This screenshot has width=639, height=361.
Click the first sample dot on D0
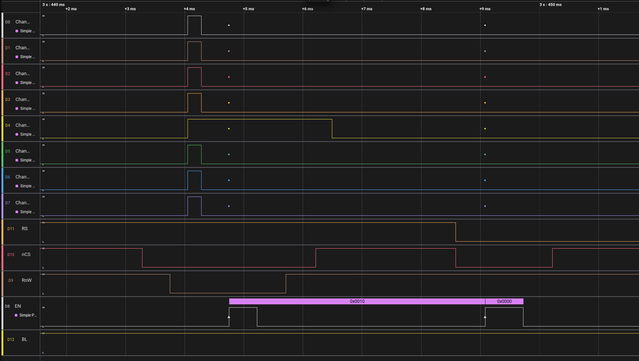229,25
